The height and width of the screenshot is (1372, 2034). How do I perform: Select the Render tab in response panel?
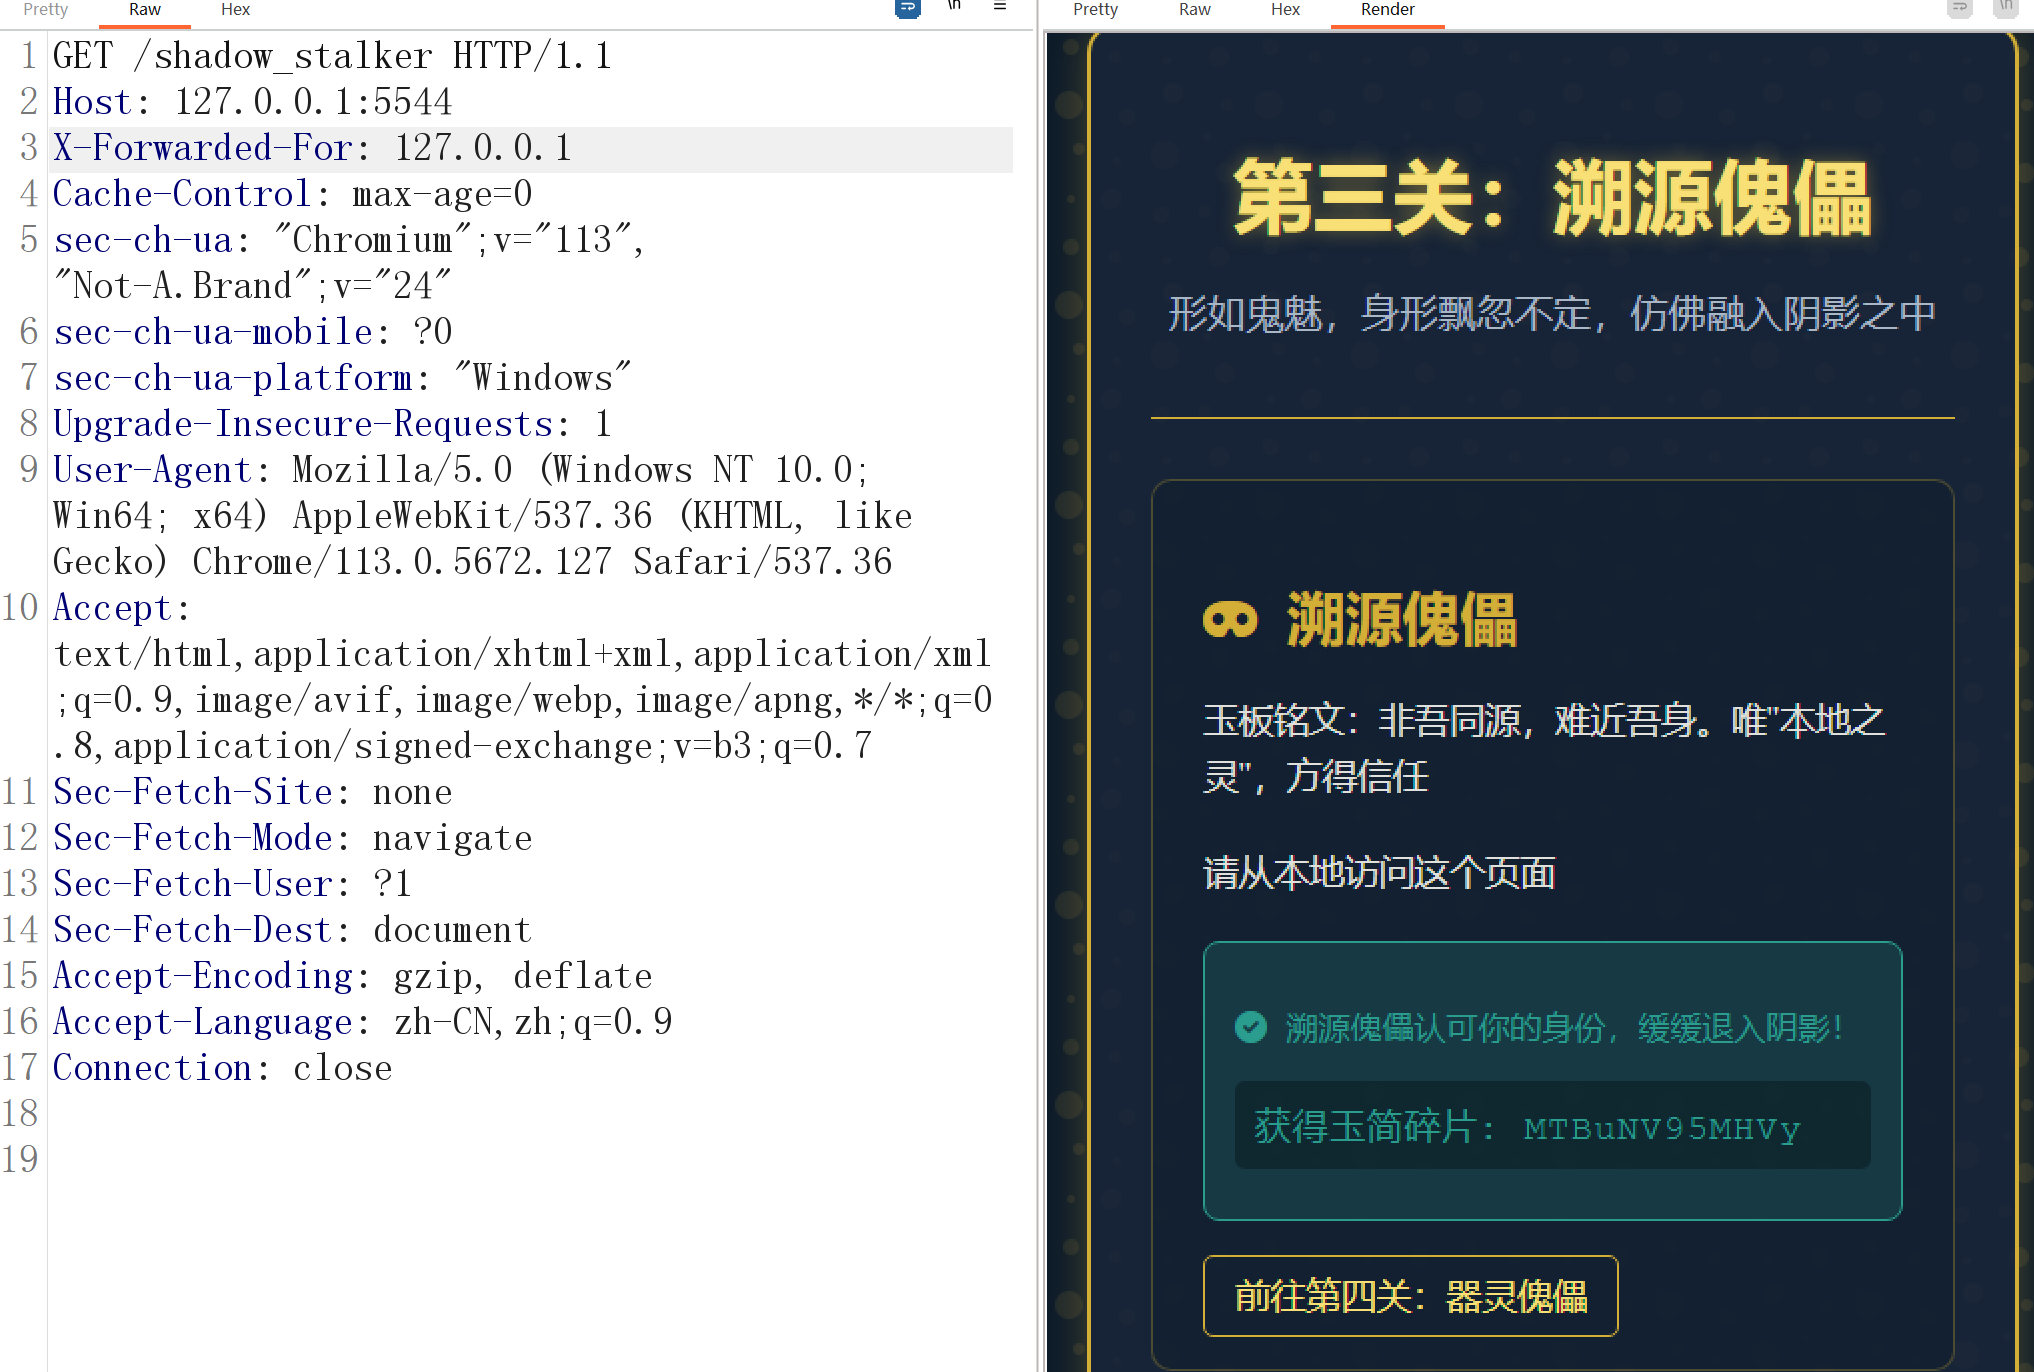[x=1387, y=11]
